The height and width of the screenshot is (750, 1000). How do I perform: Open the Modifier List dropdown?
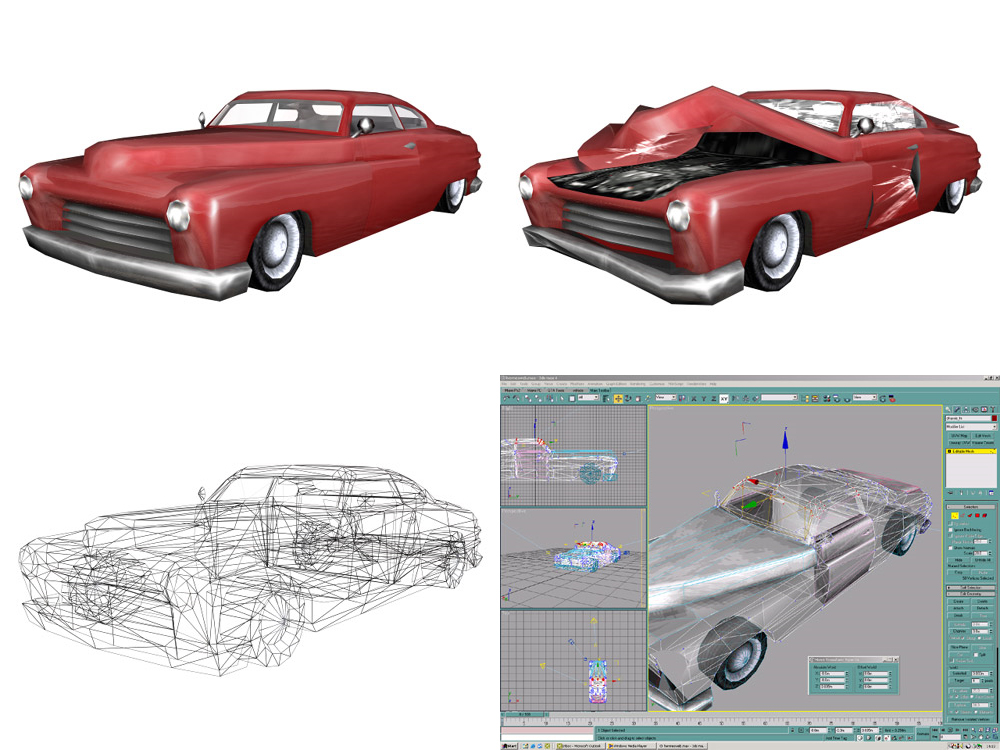[971, 427]
